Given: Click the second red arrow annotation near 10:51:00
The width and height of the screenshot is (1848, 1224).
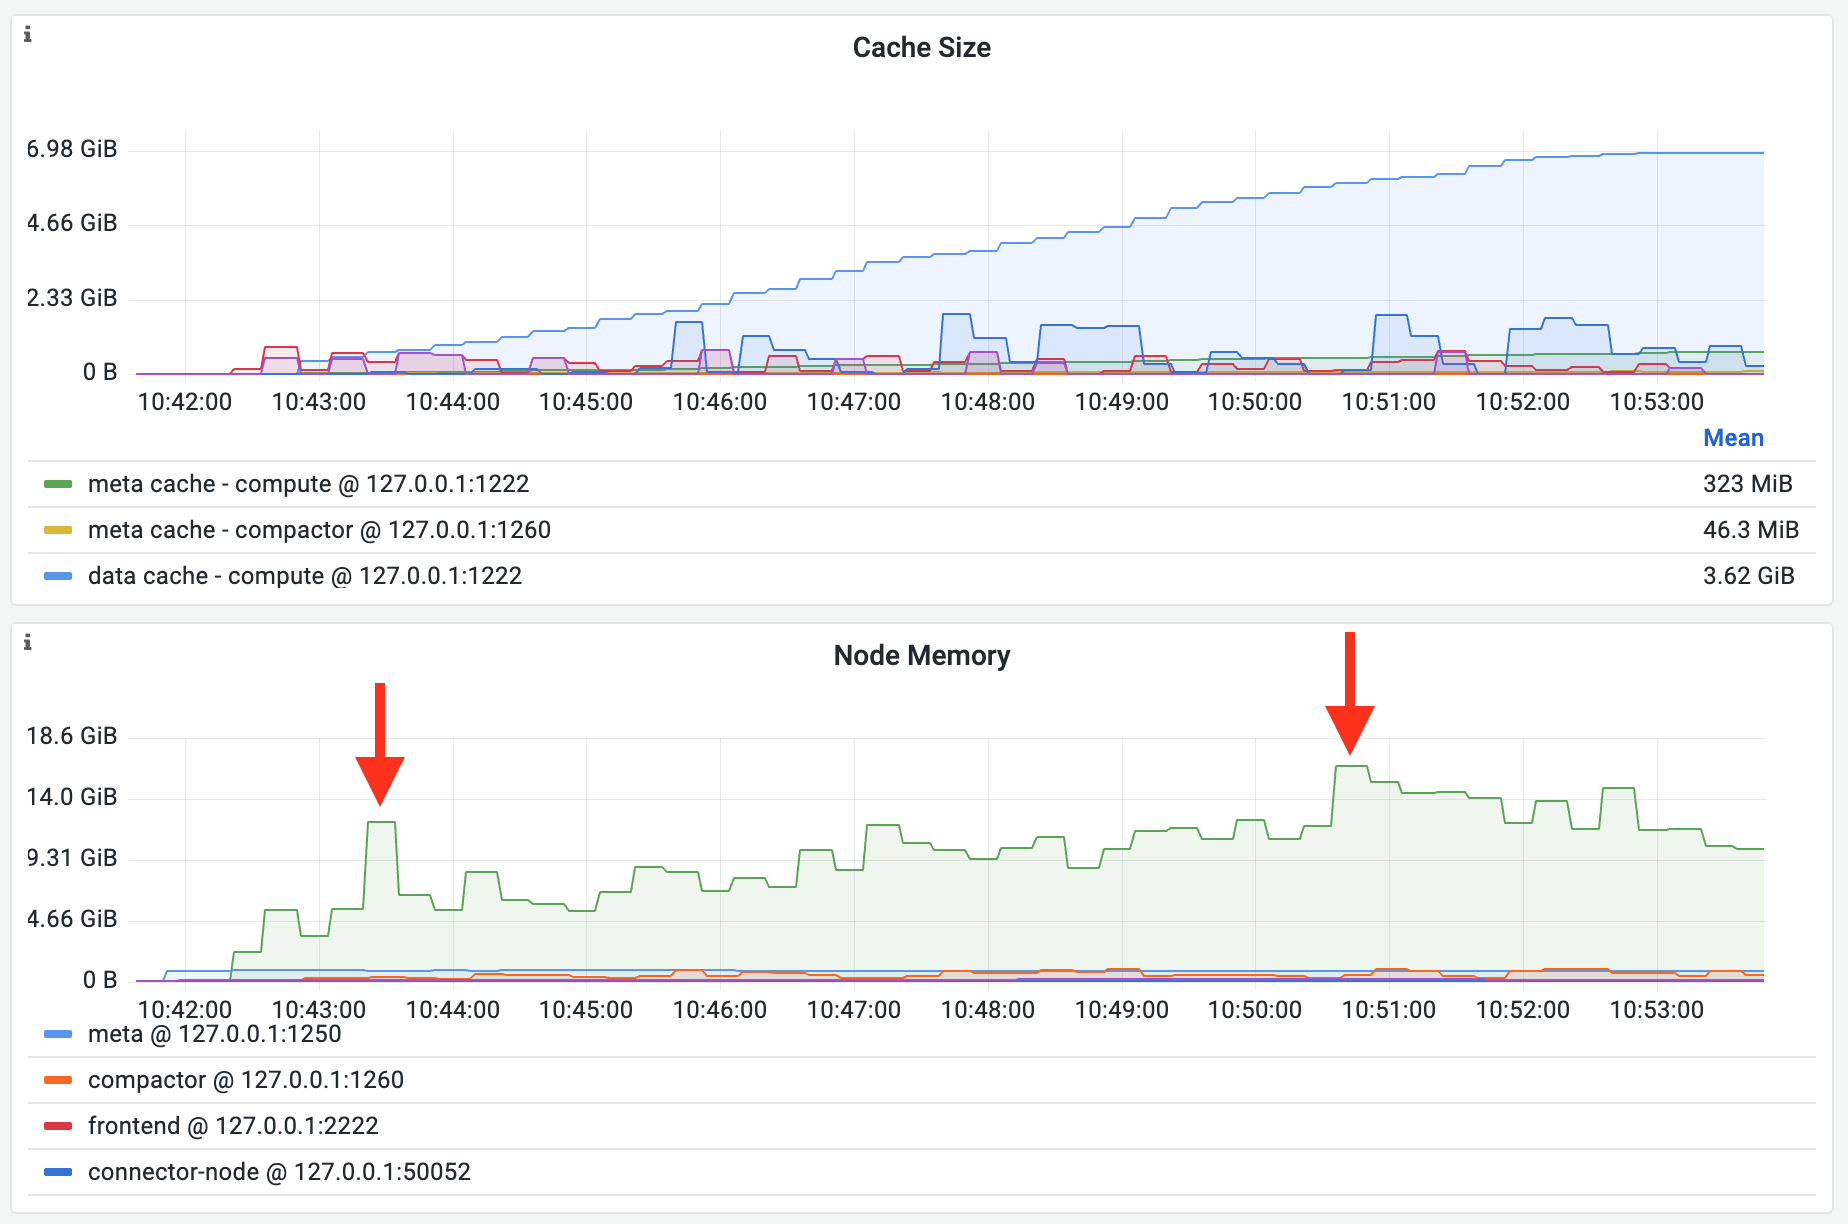Looking at the screenshot, I should pos(1351,695).
